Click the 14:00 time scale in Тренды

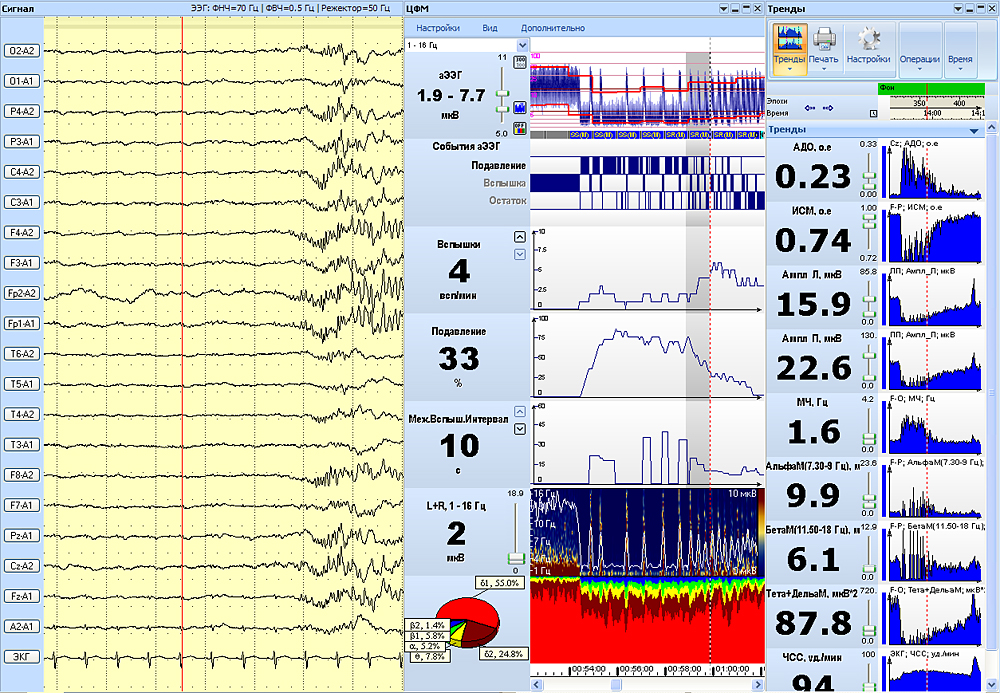pyautogui.click(x=932, y=113)
